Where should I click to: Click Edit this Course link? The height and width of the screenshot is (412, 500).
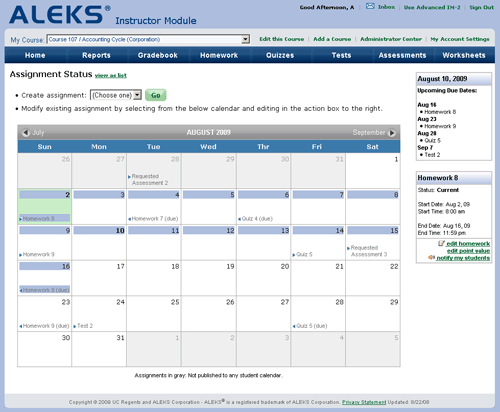(x=282, y=39)
